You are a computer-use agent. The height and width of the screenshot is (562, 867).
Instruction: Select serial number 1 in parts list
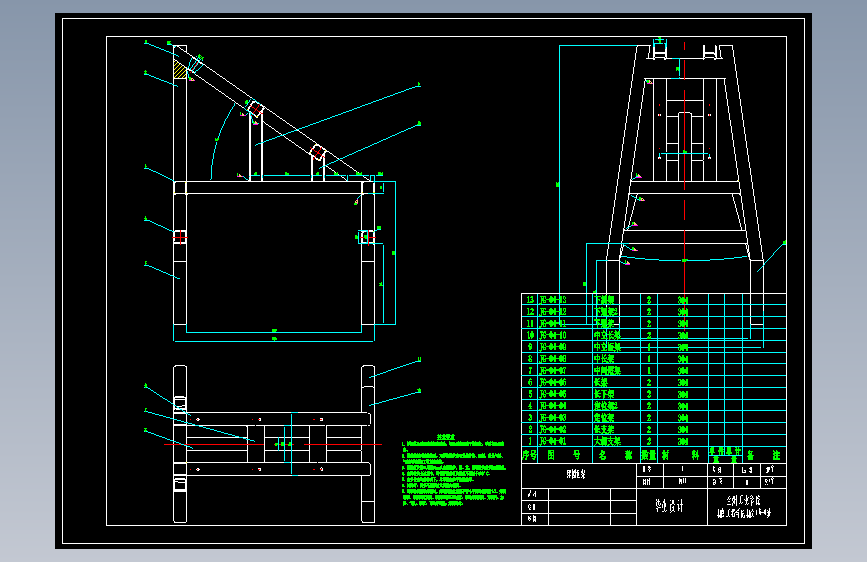(x=530, y=441)
